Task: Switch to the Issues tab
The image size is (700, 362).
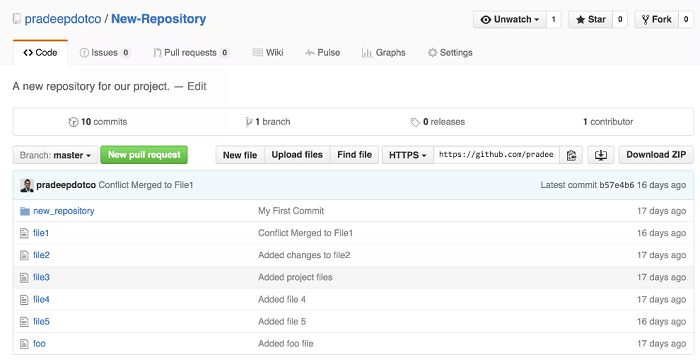Action: [x=105, y=53]
